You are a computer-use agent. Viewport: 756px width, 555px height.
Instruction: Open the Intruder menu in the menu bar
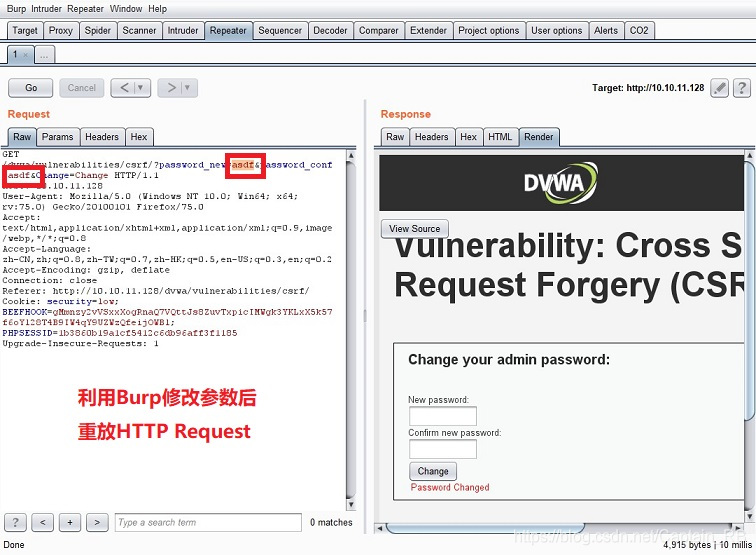pos(46,9)
